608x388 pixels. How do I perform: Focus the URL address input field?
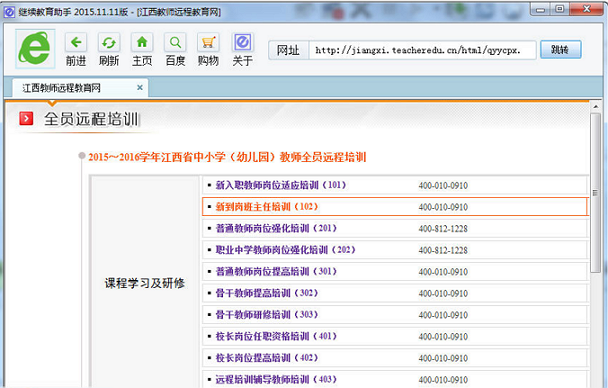coord(422,50)
